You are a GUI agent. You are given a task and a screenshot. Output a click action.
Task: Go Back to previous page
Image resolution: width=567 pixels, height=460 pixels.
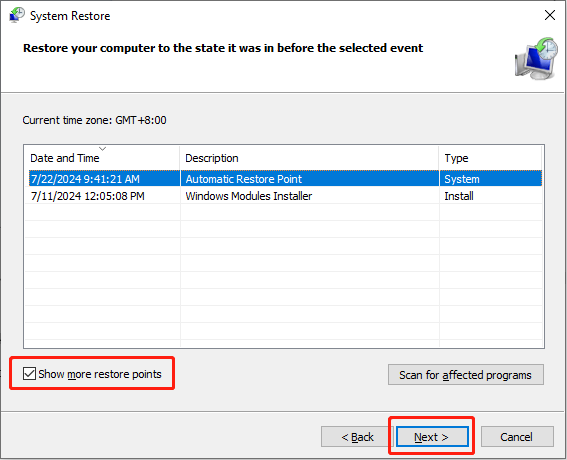(x=357, y=437)
